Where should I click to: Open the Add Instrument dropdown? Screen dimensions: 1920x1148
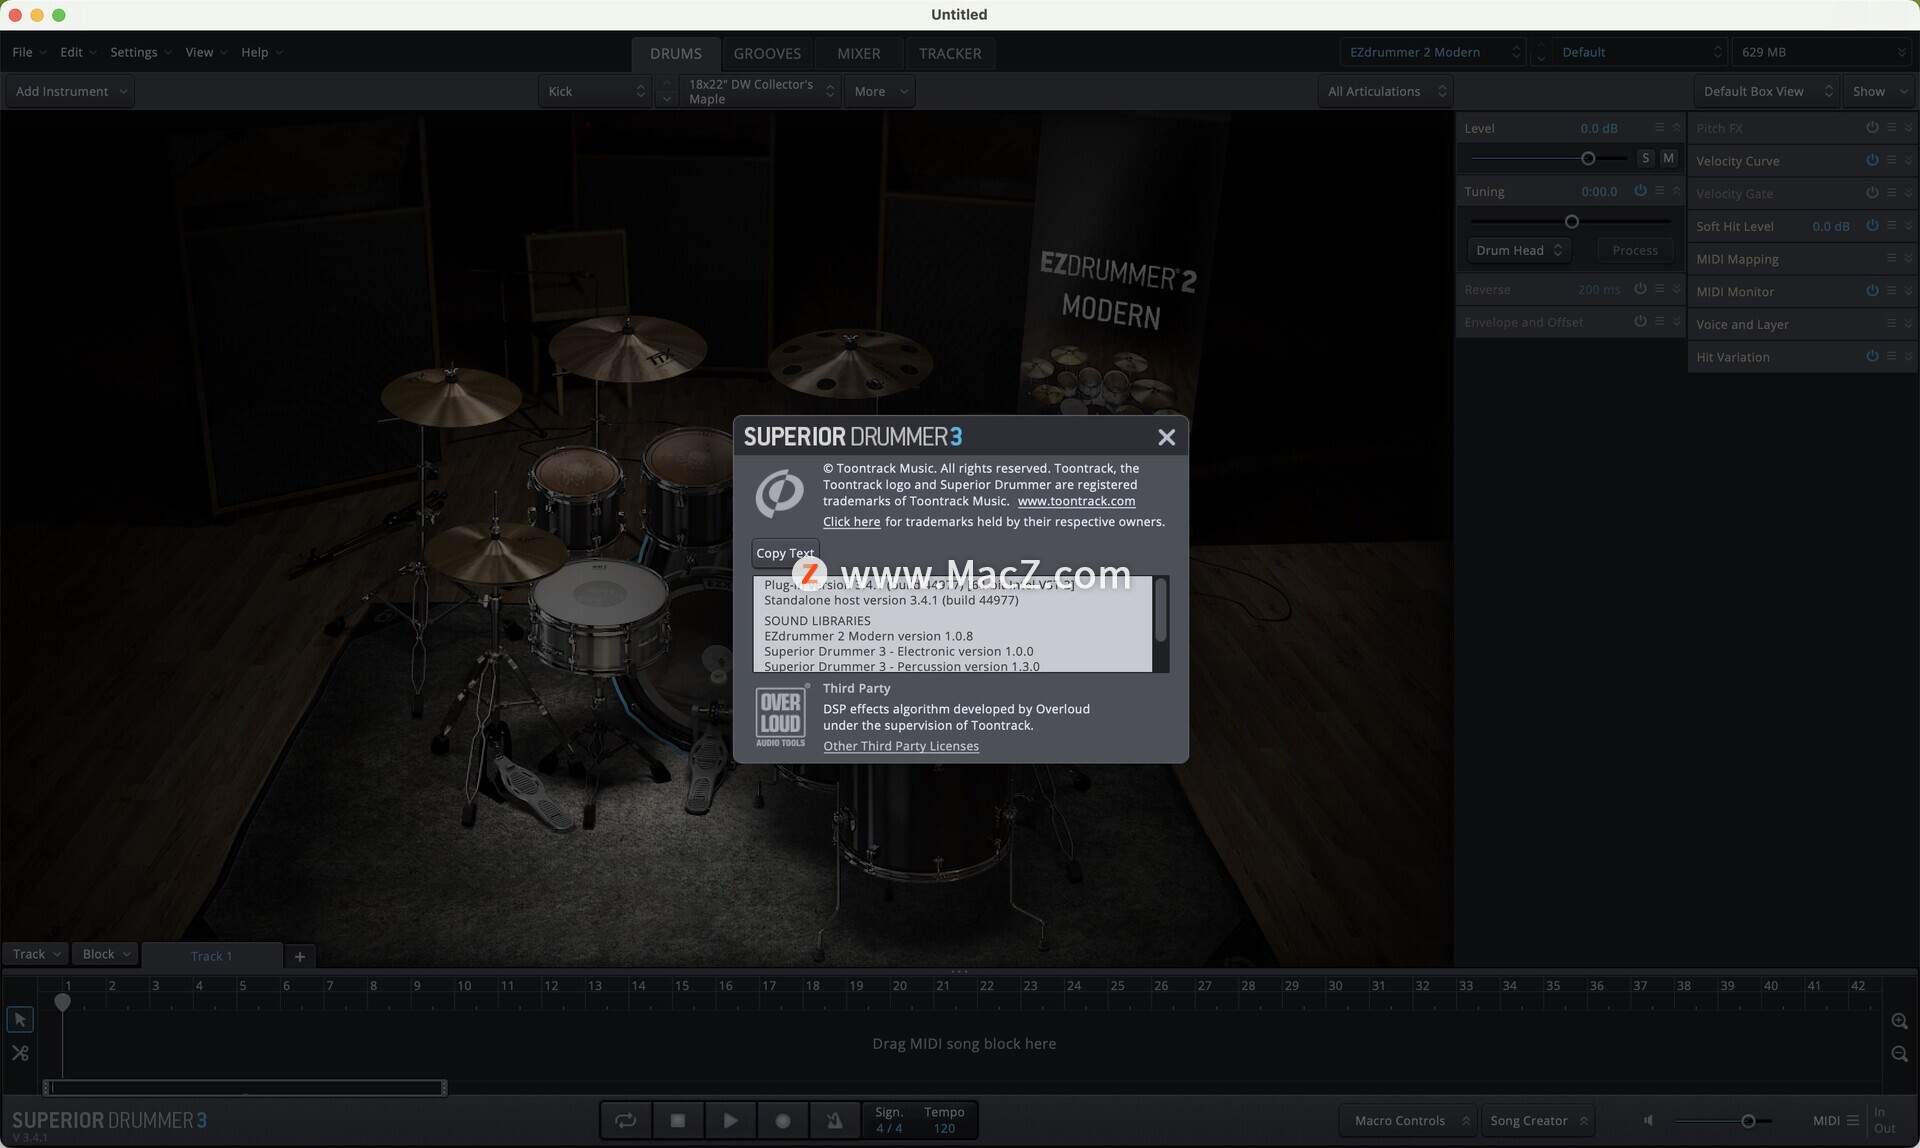point(70,91)
